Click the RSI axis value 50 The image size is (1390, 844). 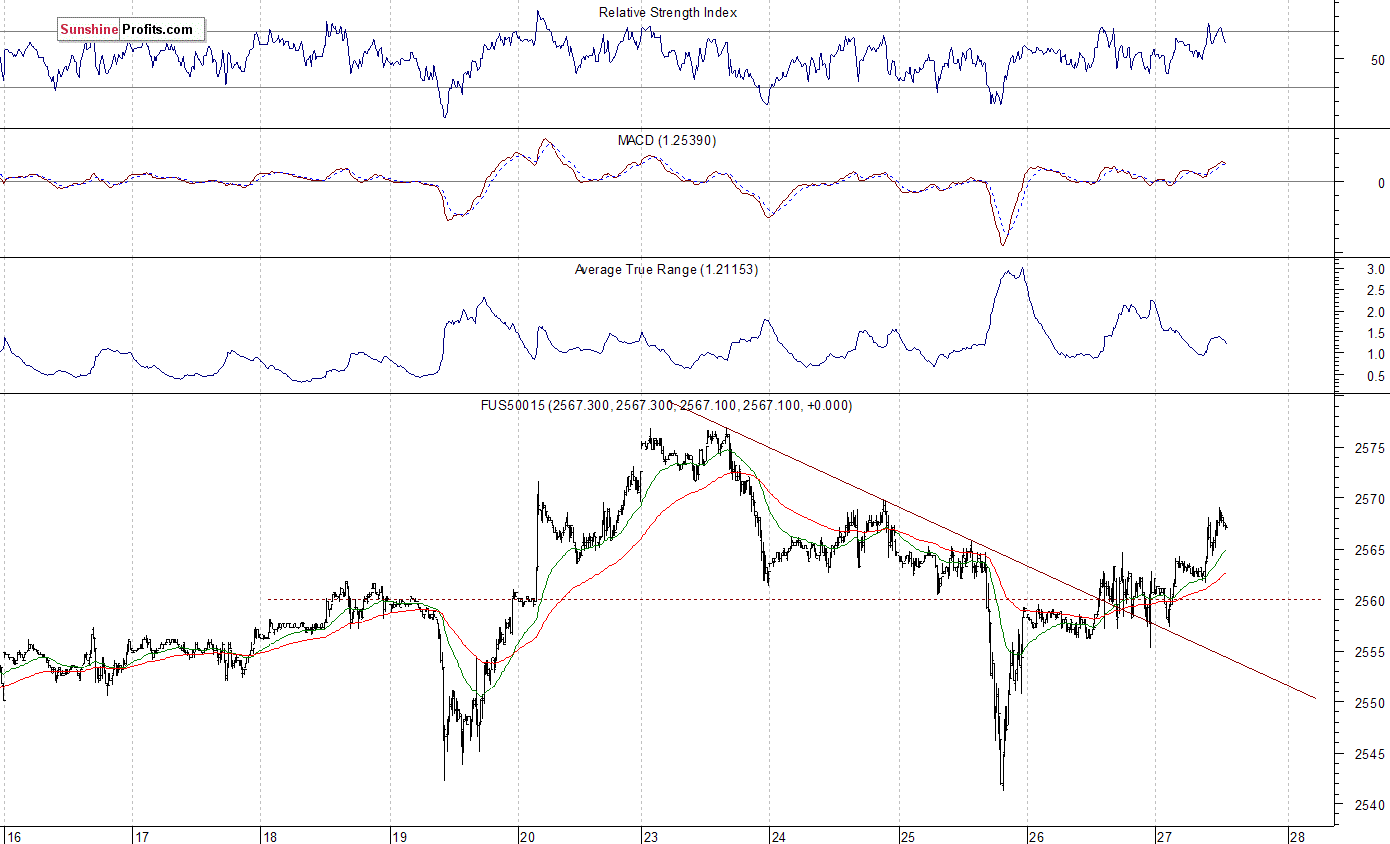1378,60
